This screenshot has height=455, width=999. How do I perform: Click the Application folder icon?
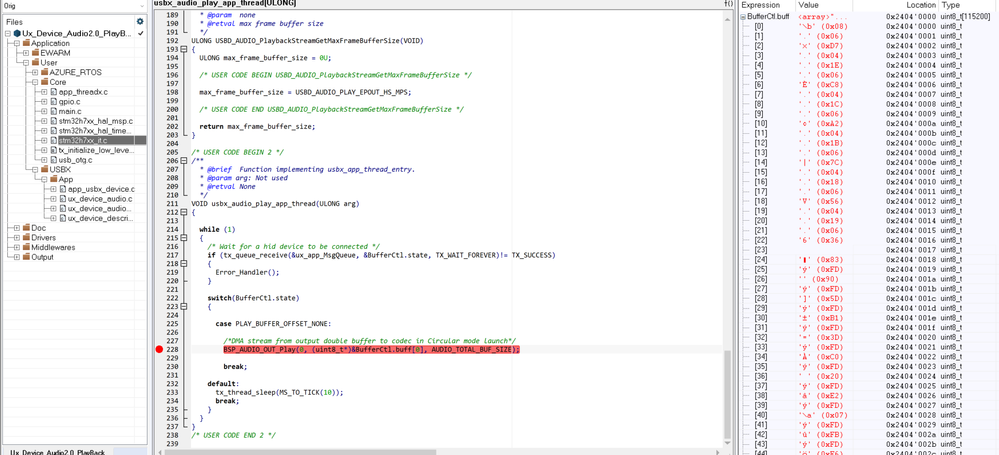(x=26, y=43)
